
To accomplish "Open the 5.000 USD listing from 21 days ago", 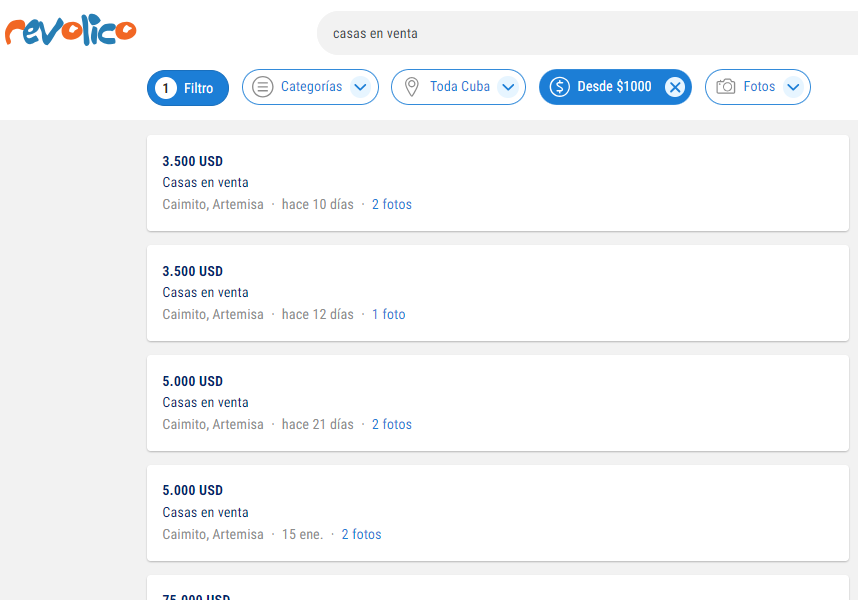I will tap(497, 403).
